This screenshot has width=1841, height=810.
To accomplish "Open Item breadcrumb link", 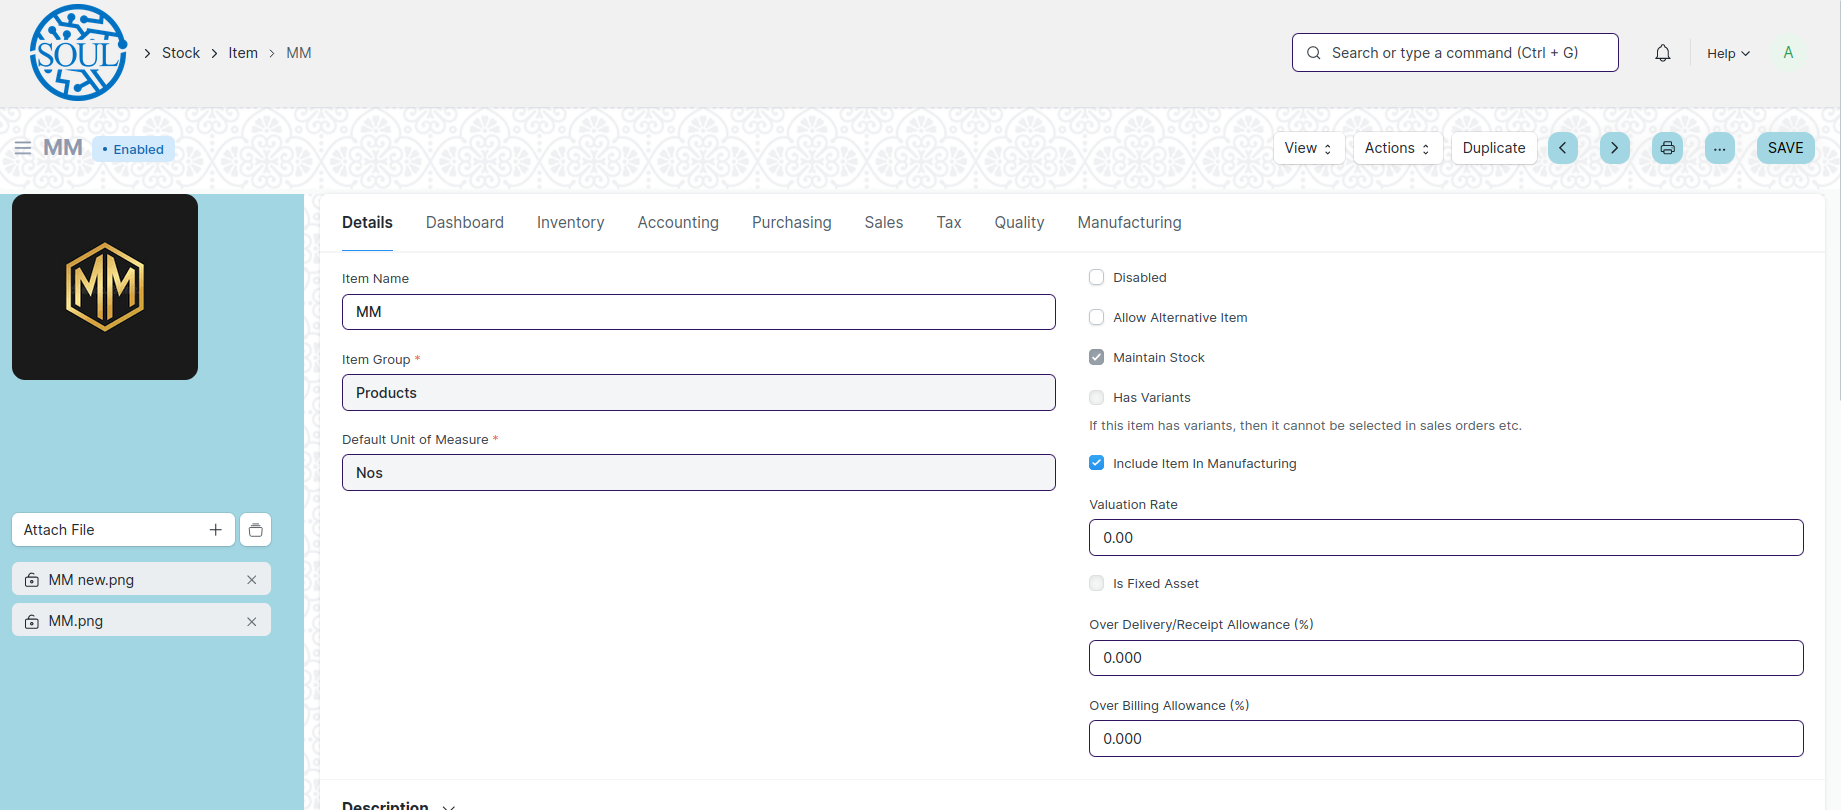I will tap(243, 53).
